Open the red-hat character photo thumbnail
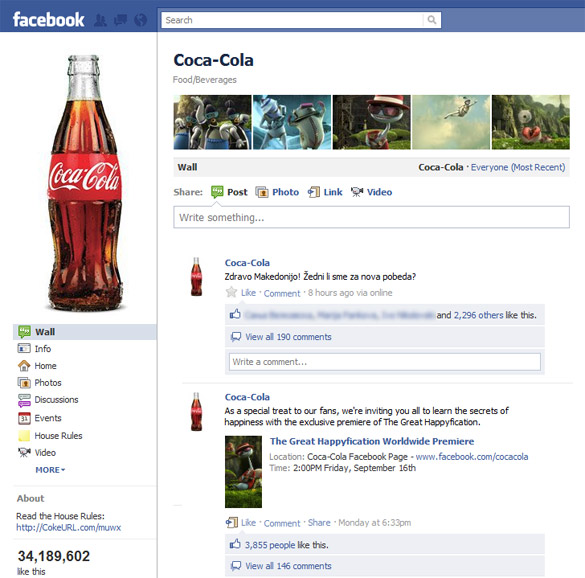 click(372, 122)
